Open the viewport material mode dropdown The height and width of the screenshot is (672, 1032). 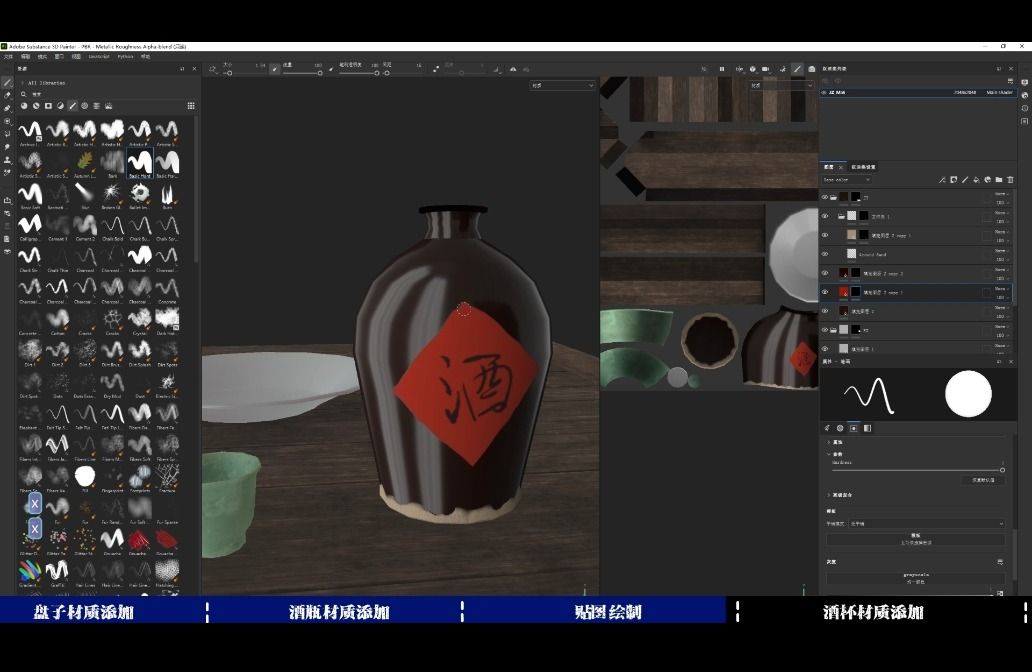pos(562,86)
